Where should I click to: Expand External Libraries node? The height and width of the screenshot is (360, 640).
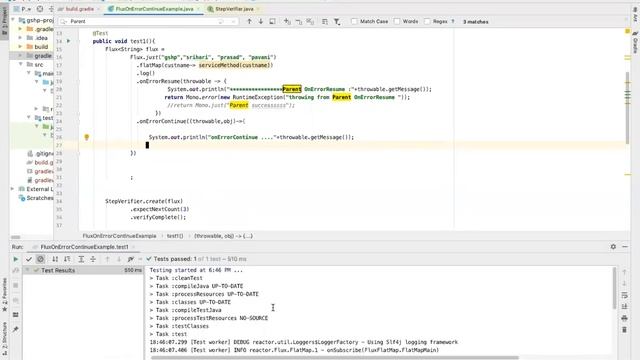point(13,189)
